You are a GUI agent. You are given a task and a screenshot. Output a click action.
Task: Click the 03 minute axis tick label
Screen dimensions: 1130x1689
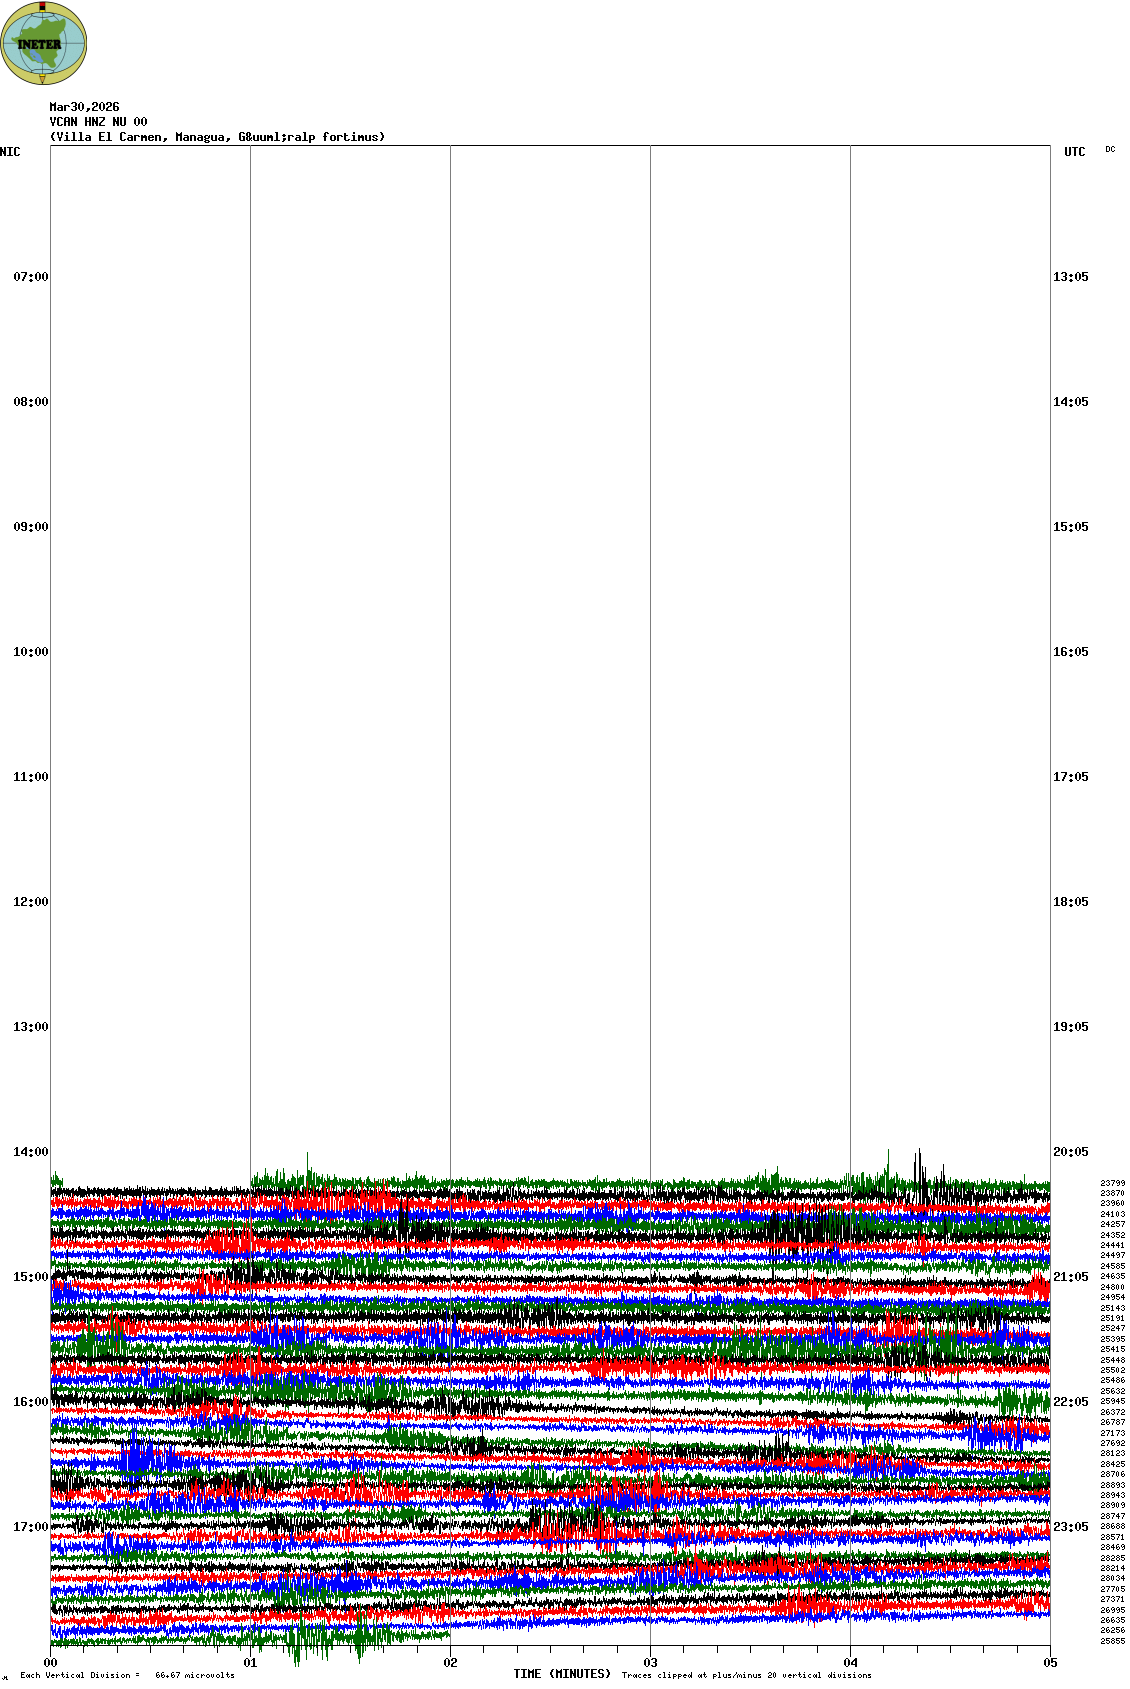650,1663
